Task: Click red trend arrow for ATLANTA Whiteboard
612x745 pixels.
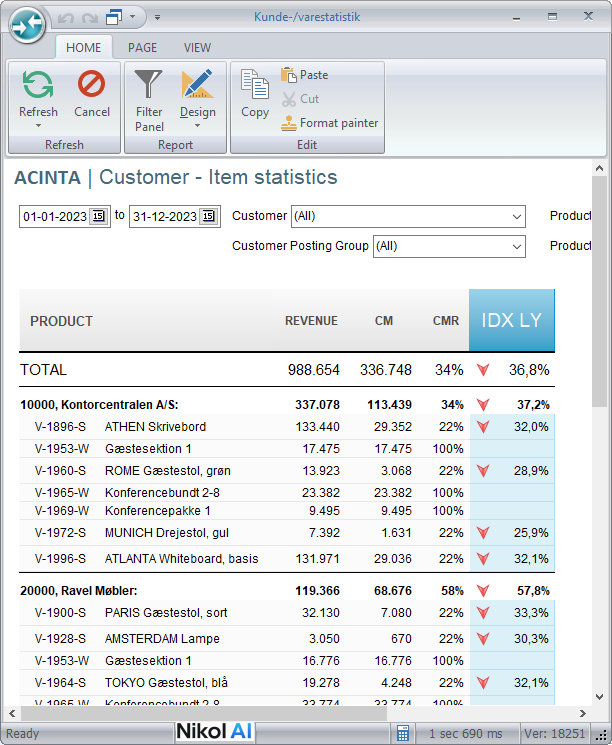Action: 483,559
